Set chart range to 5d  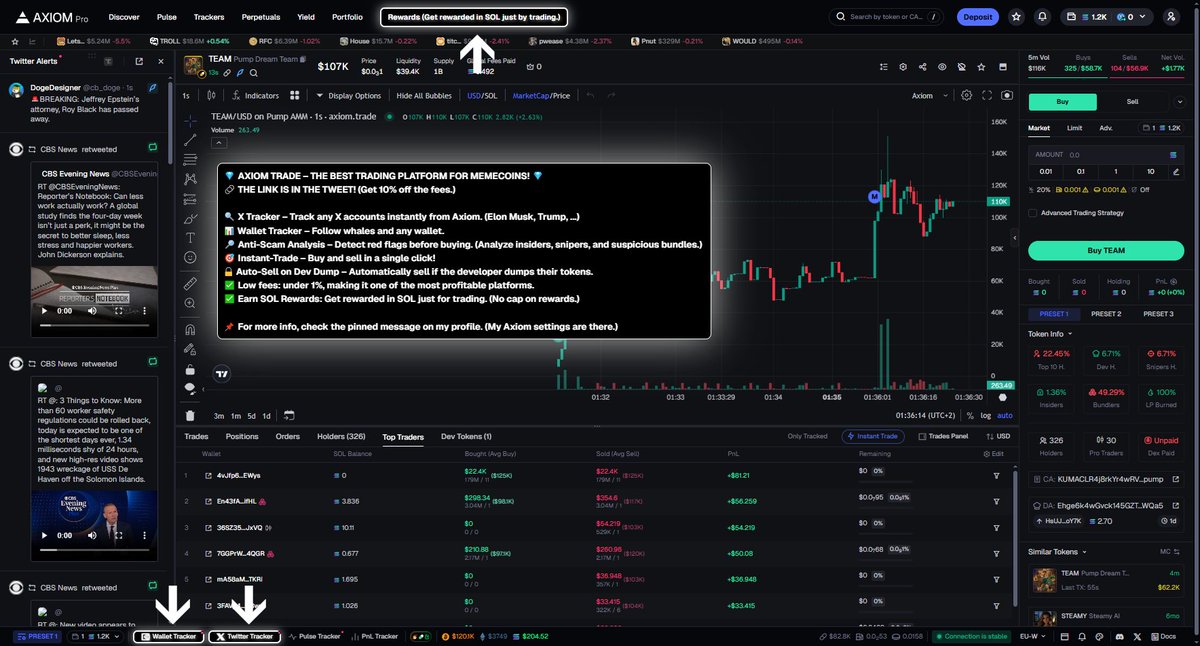point(252,415)
